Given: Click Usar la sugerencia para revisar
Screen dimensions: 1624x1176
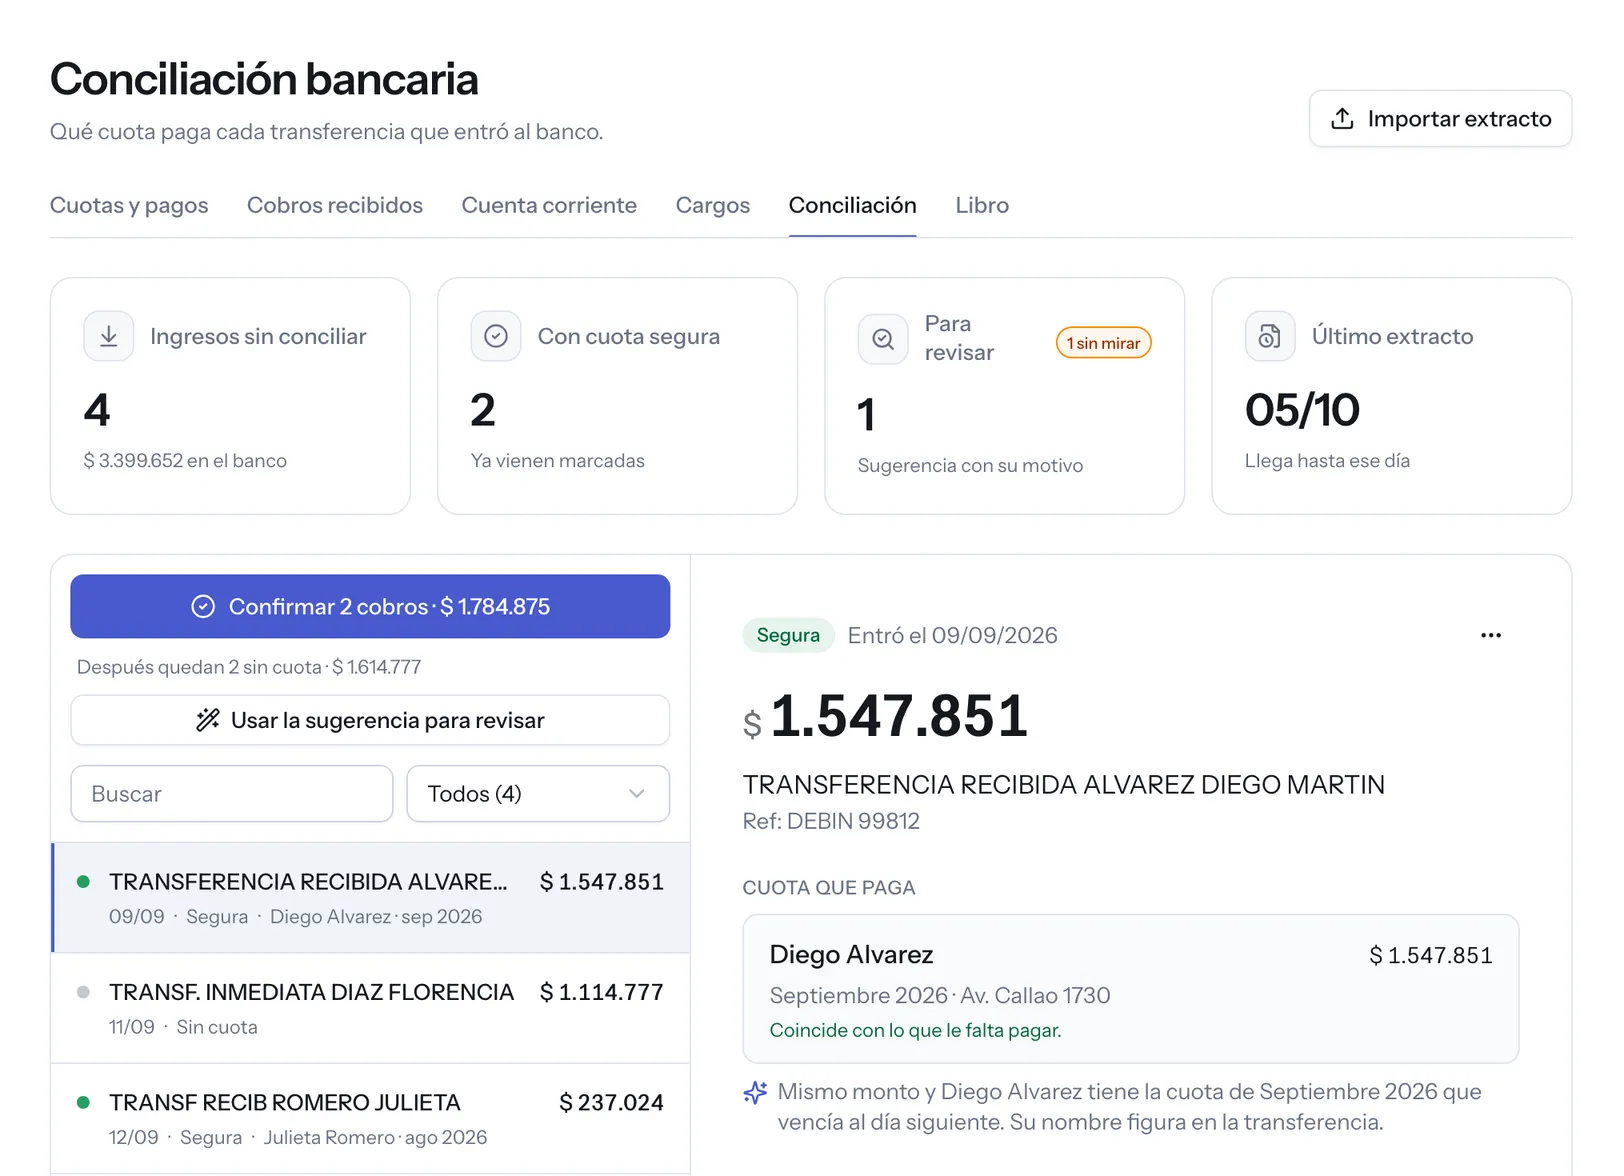Looking at the screenshot, I should point(370,720).
